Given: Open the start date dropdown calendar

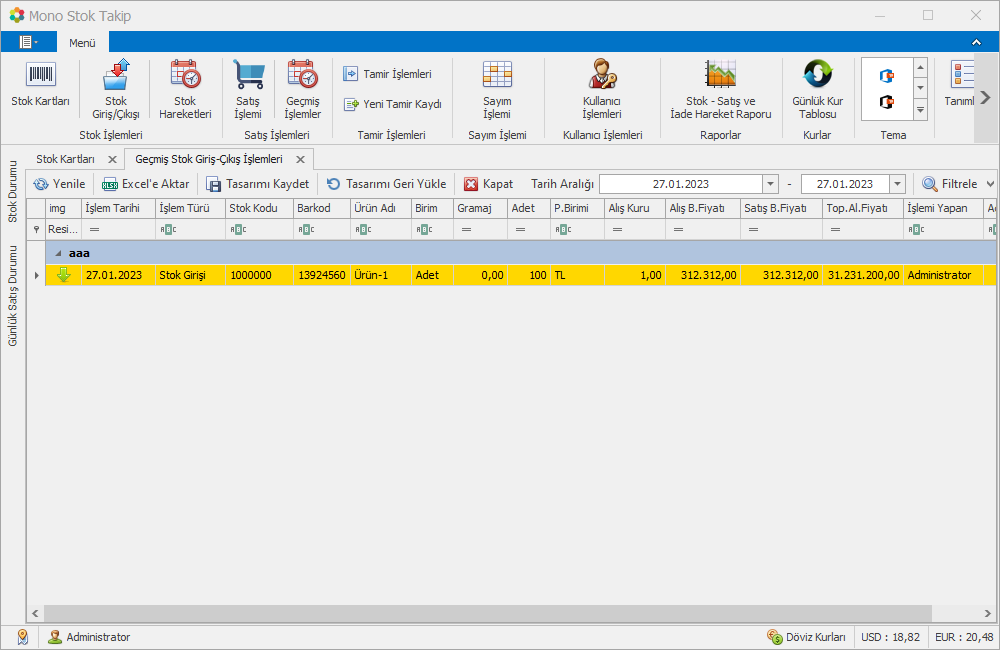Looking at the screenshot, I should click(770, 184).
